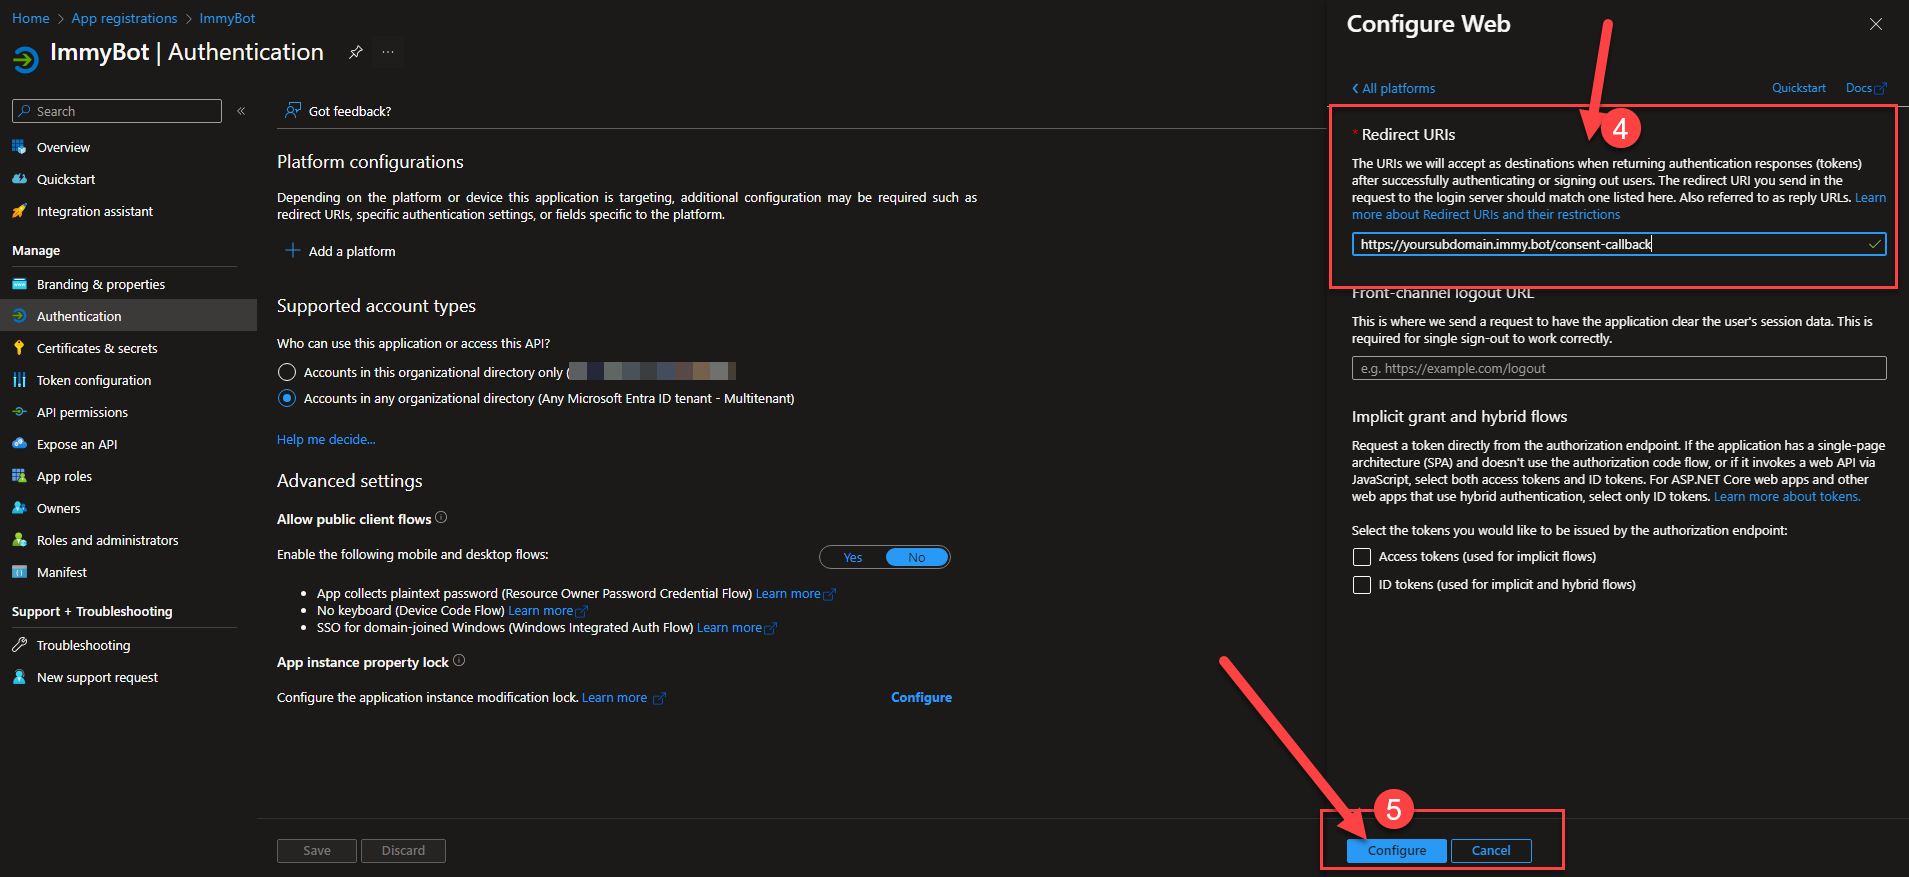The image size is (1909, 877).
Task: Click the Quickstart cloud icon
Action: (19, 179)
